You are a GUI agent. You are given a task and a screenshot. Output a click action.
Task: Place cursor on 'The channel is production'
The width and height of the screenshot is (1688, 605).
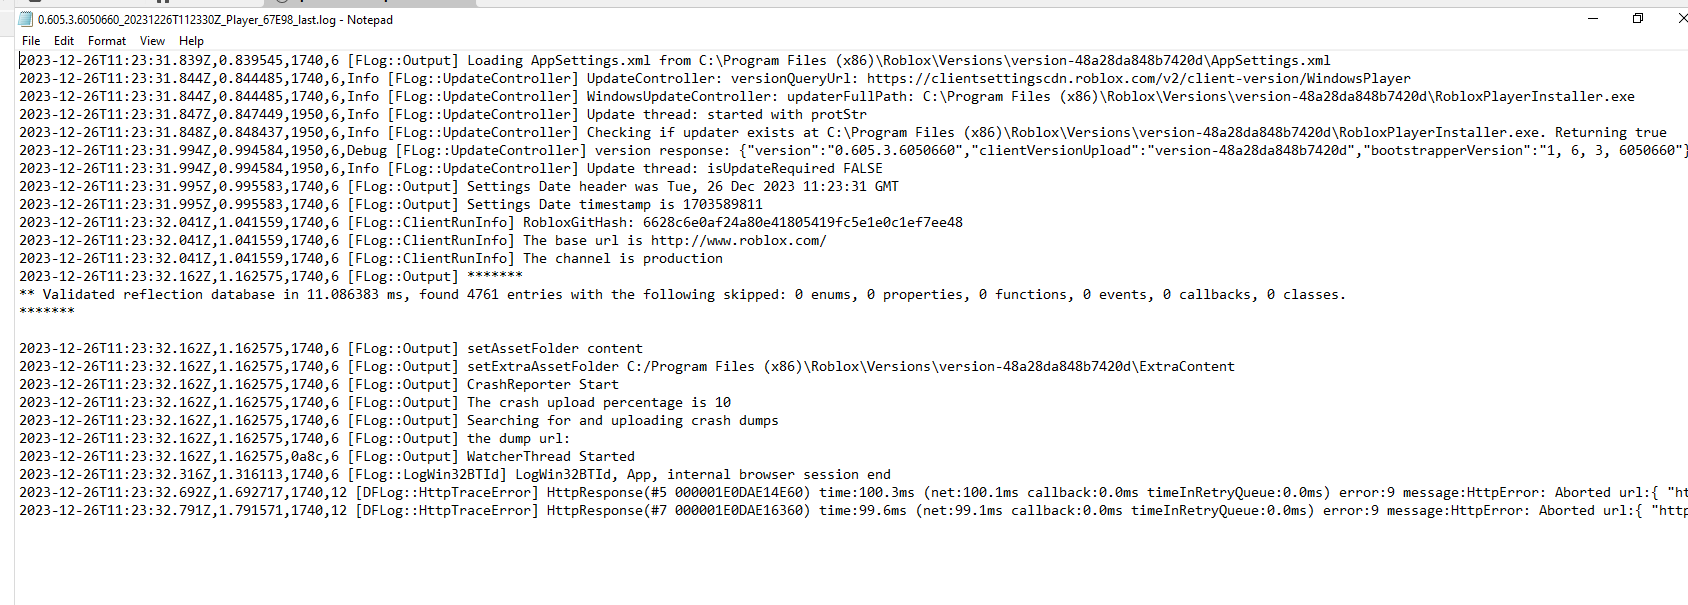coord(622,259)
